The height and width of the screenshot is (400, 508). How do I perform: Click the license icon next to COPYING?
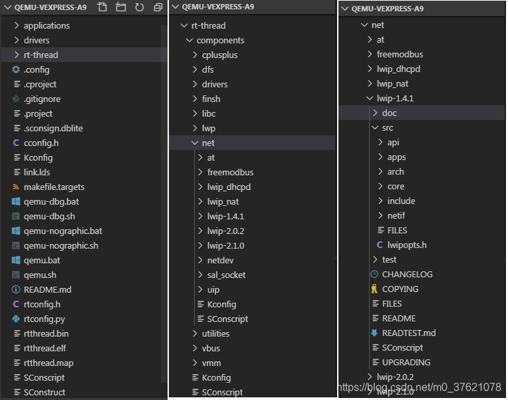pos(374,289)
